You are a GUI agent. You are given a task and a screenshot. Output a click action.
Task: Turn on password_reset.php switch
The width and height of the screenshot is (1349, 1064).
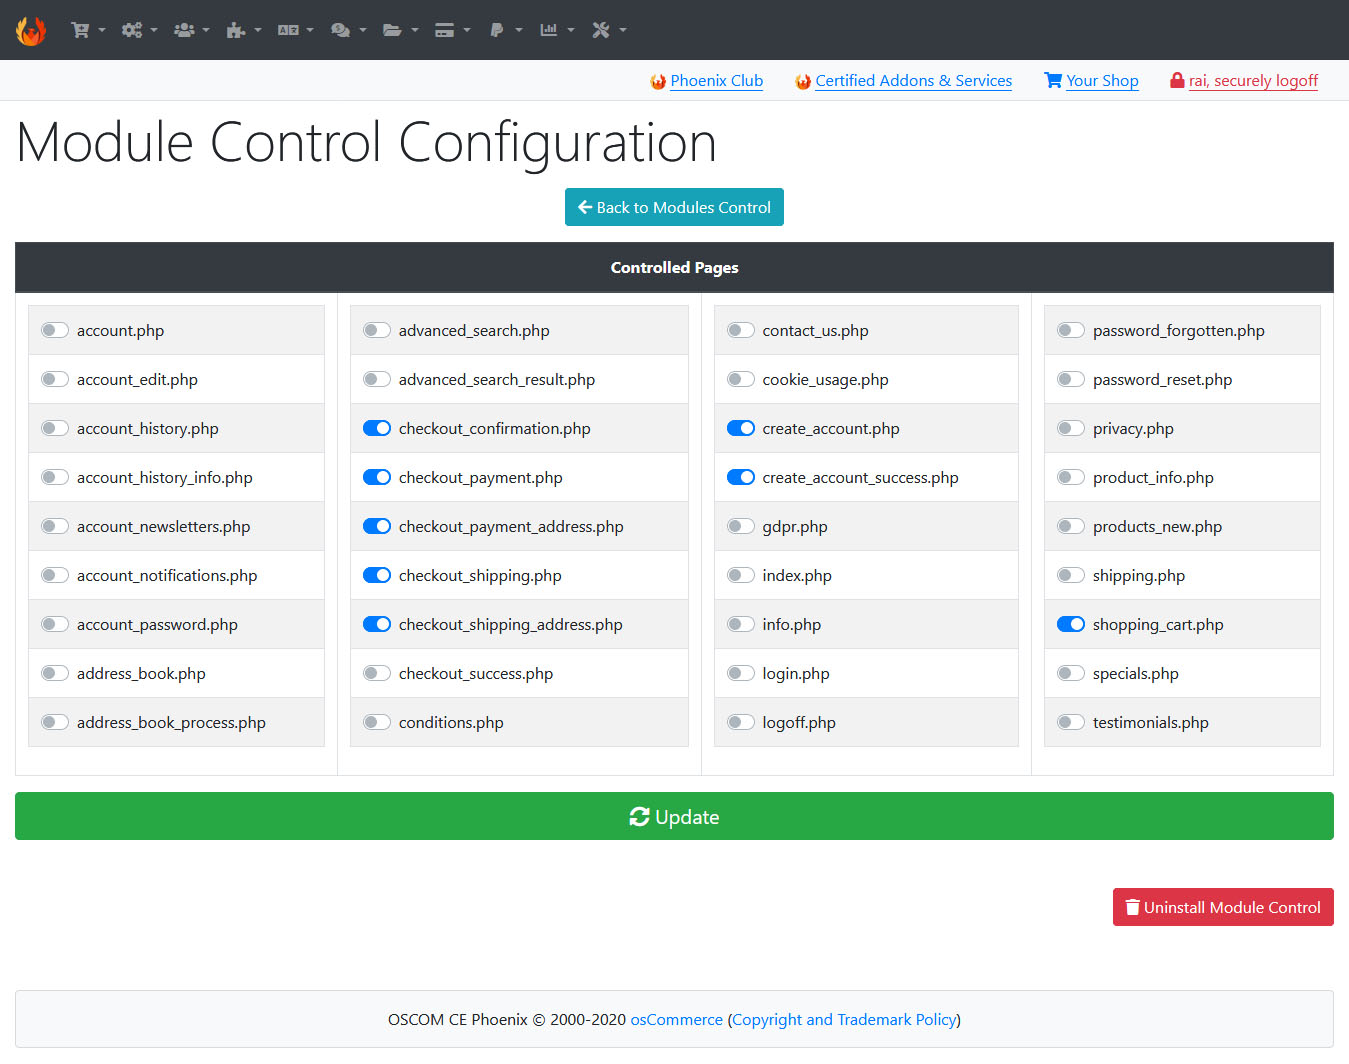coord(1071,379)
